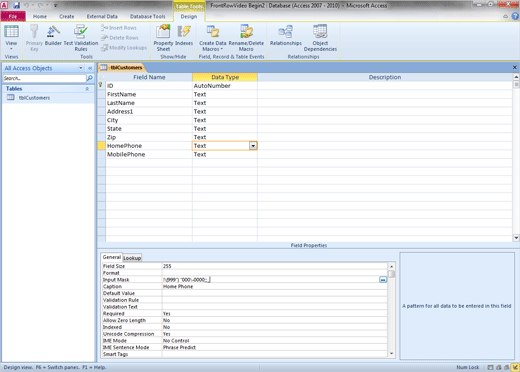Open Create Data Macros menu
The height and width of the screenshot is (372, 520).
213,37
